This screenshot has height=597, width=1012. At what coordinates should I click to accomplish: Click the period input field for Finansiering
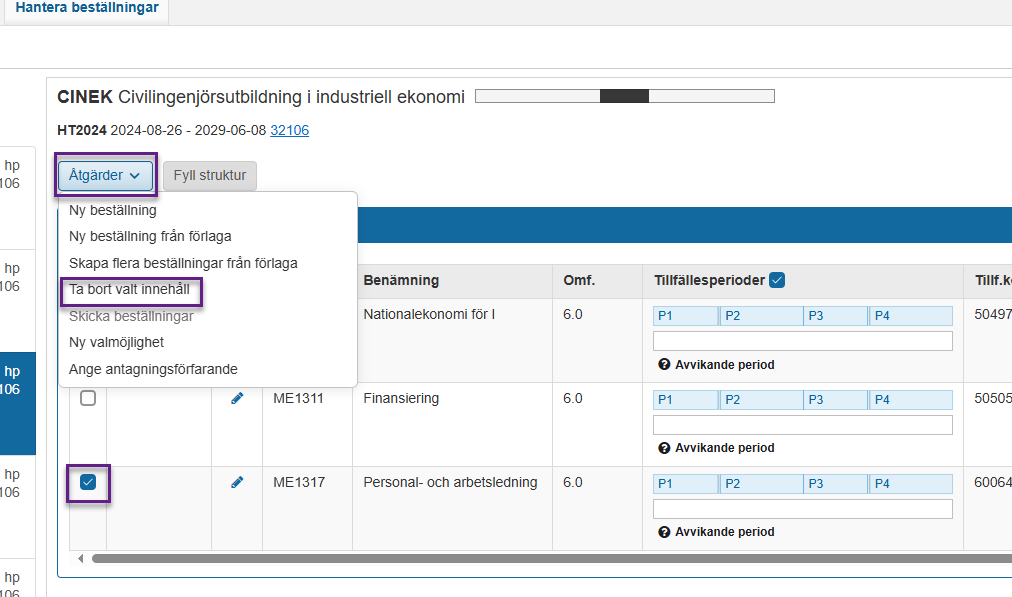[802, 425]
